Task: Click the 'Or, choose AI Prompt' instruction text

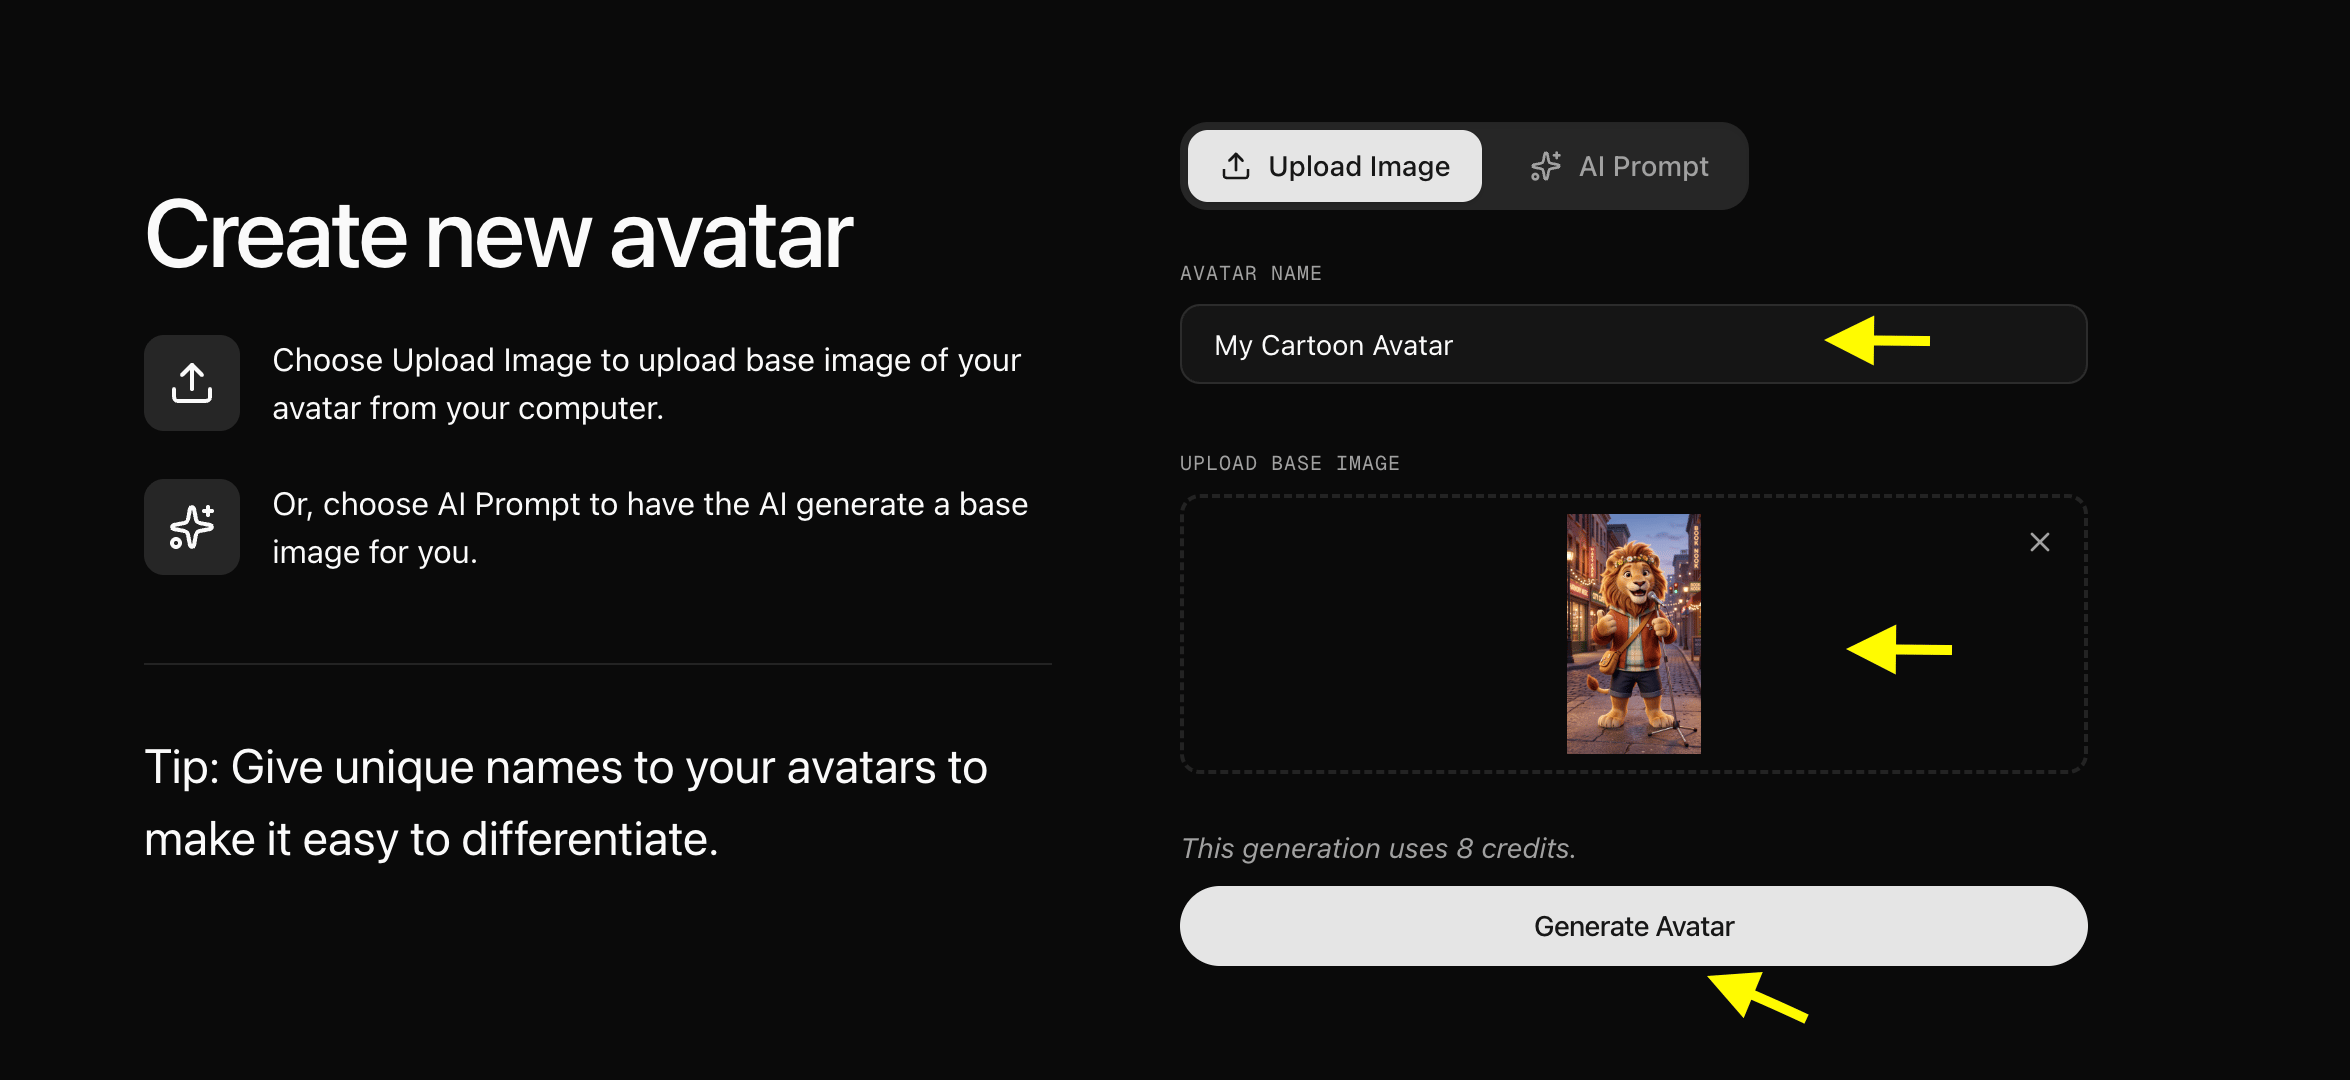Action: (x=650, y=528)
